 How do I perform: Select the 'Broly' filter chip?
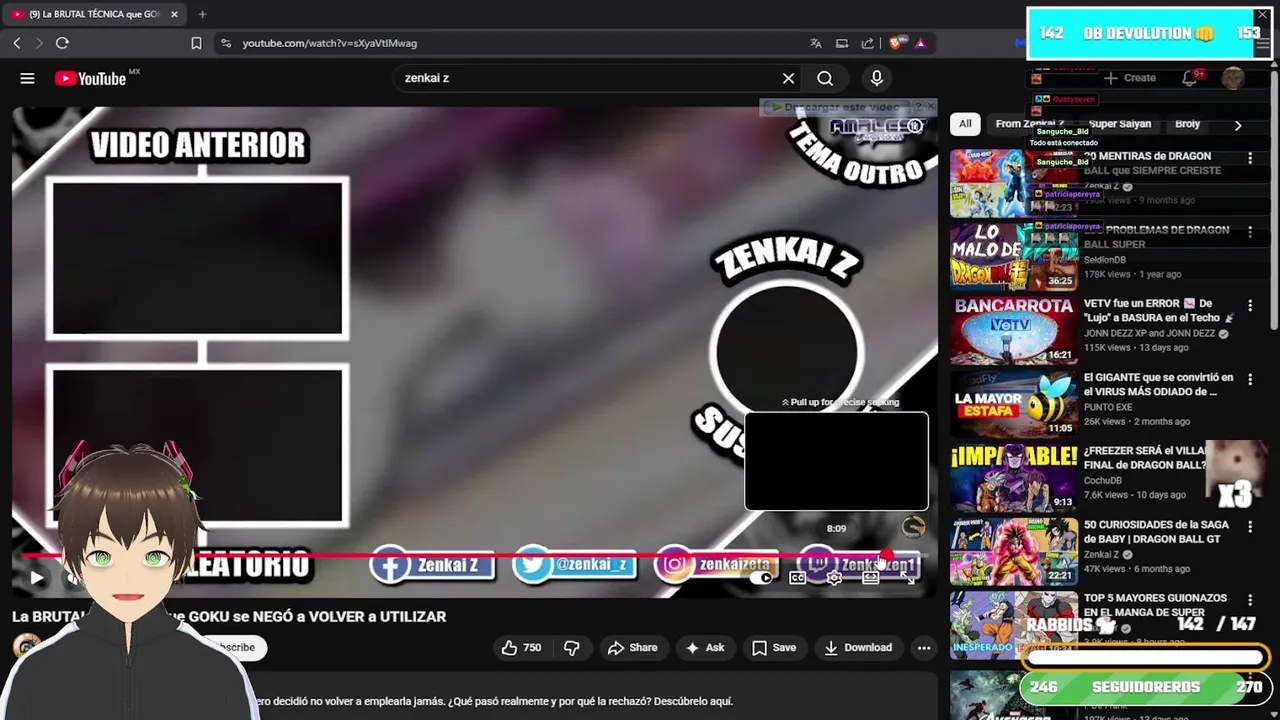click(x=1187, y=124)
